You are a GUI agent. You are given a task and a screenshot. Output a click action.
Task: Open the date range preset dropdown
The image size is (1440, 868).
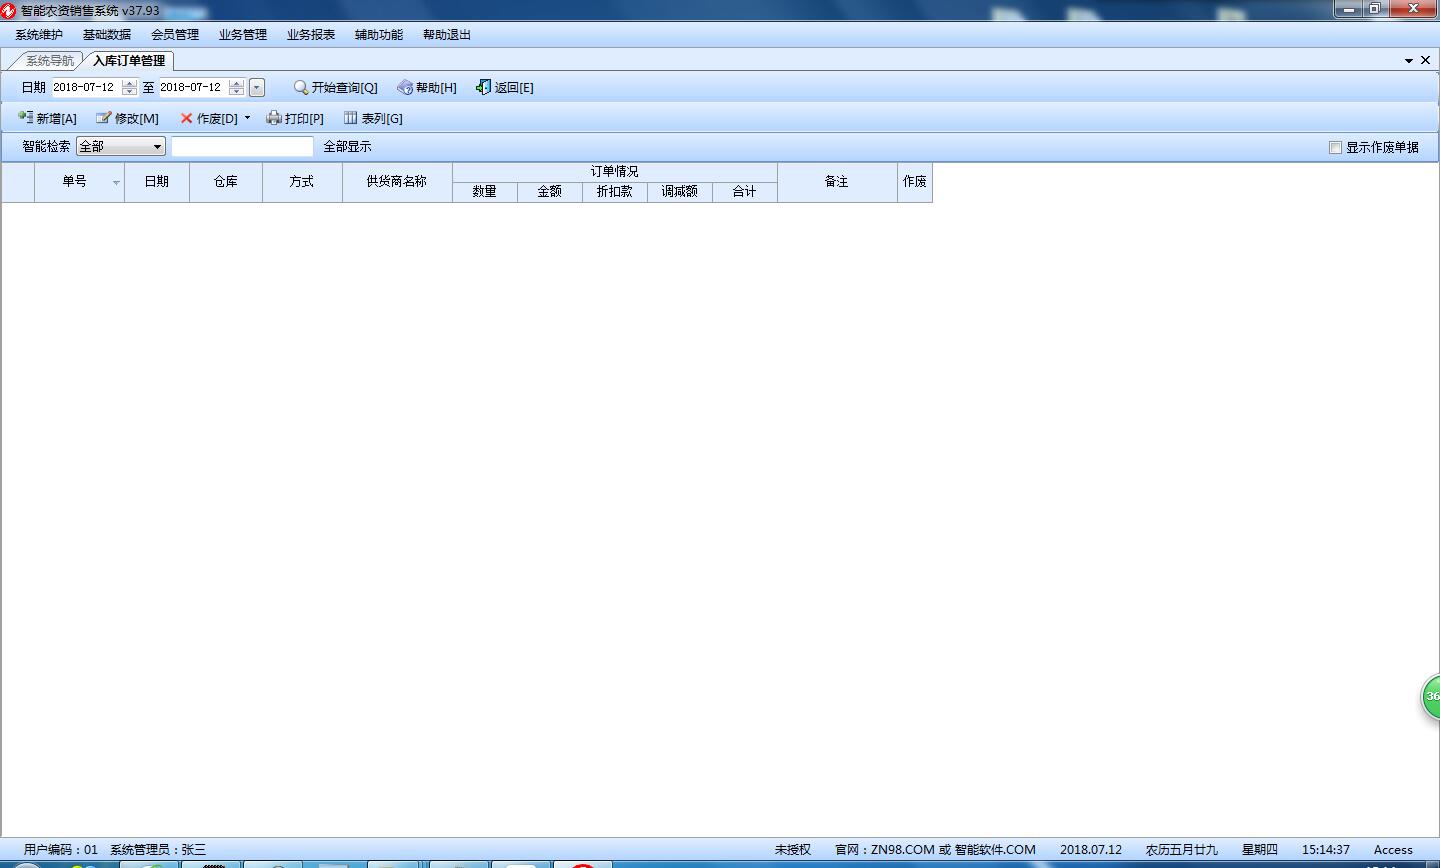(x=257, y=88)
